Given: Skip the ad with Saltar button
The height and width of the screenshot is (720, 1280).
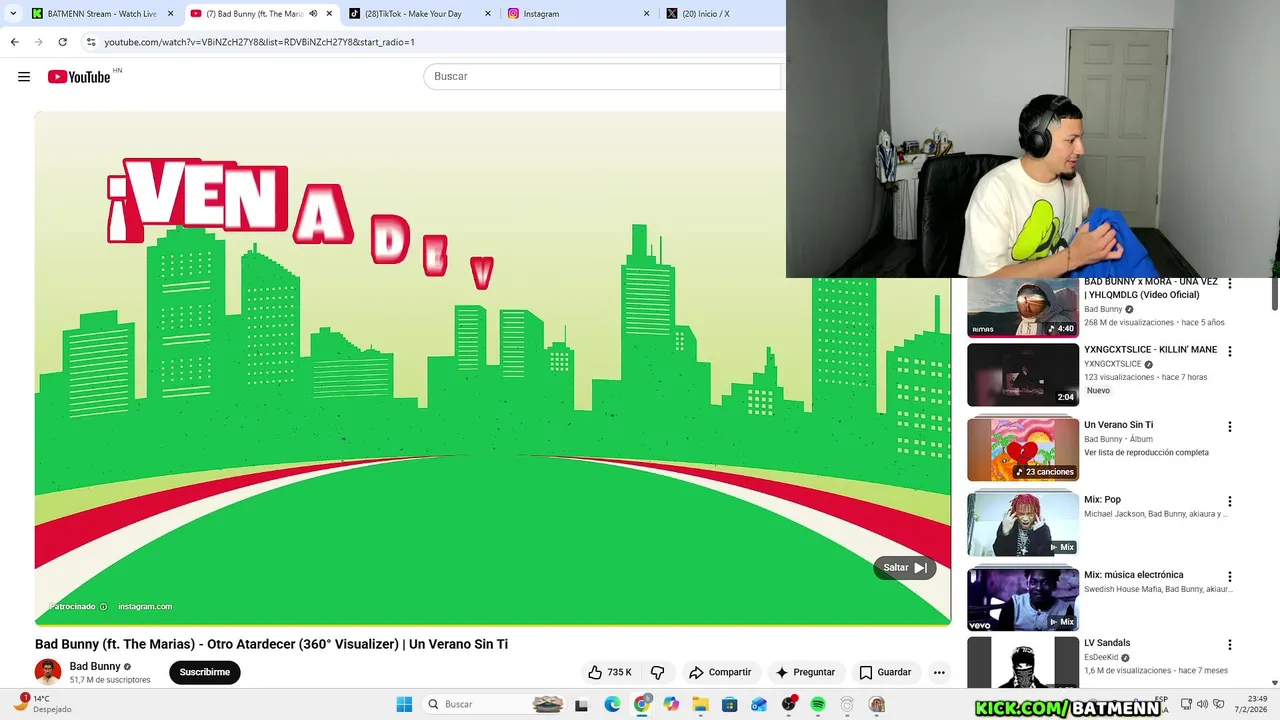Looking at the screenshot, I should pos(905,567).
